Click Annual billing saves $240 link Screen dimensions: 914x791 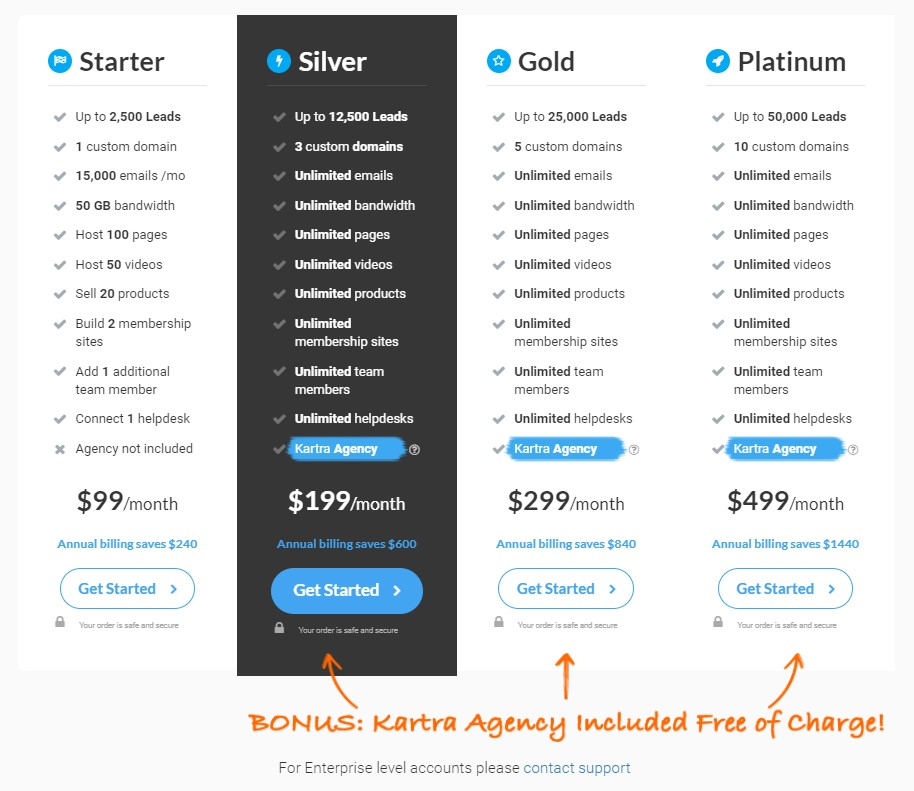coord(127,544)
